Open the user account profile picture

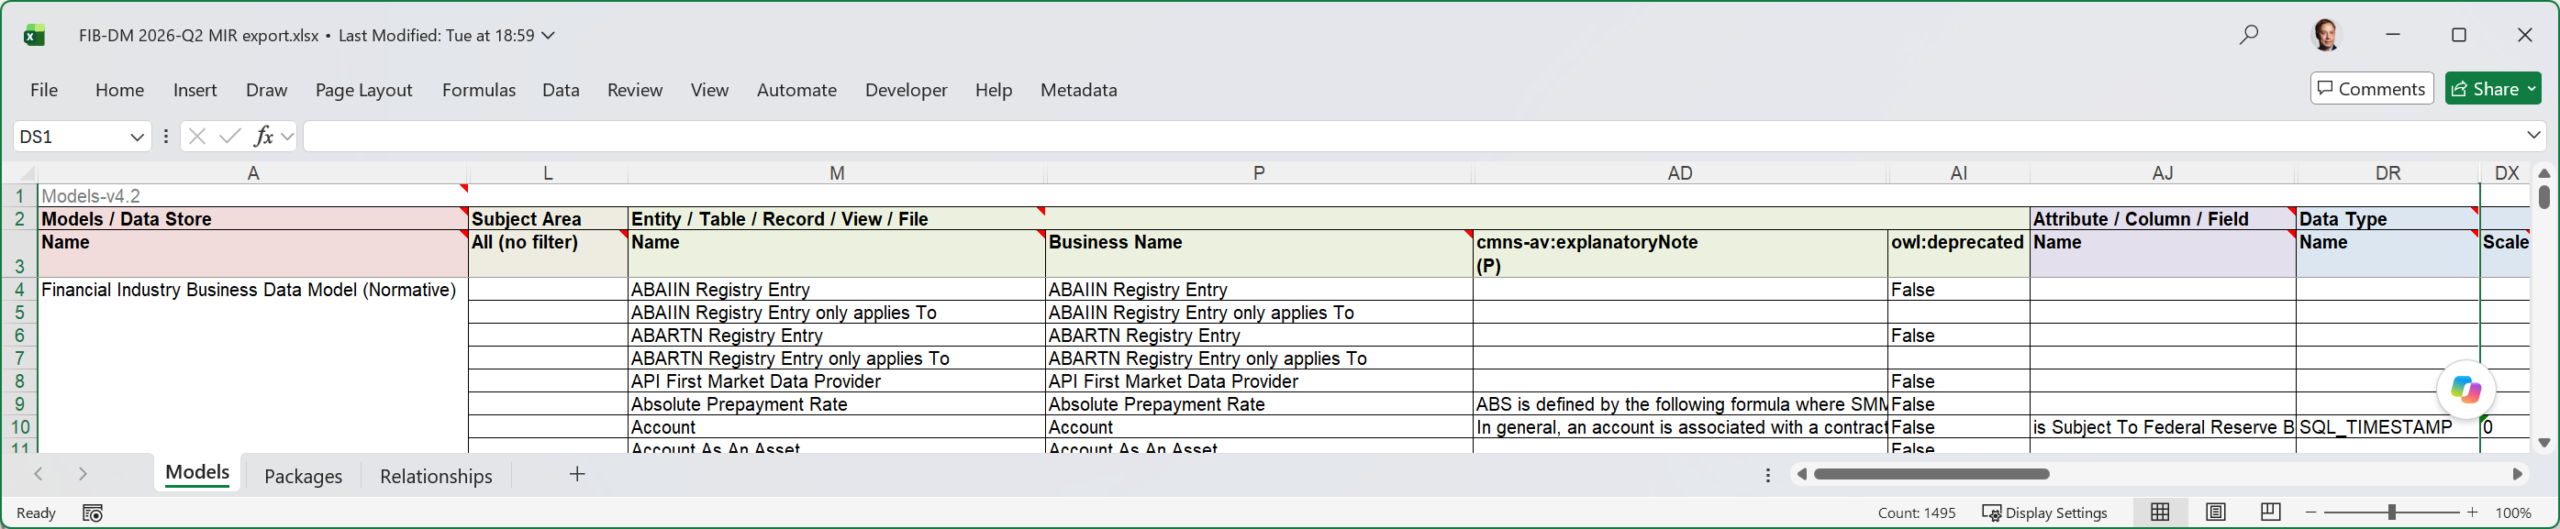[x=2326, y=35]
